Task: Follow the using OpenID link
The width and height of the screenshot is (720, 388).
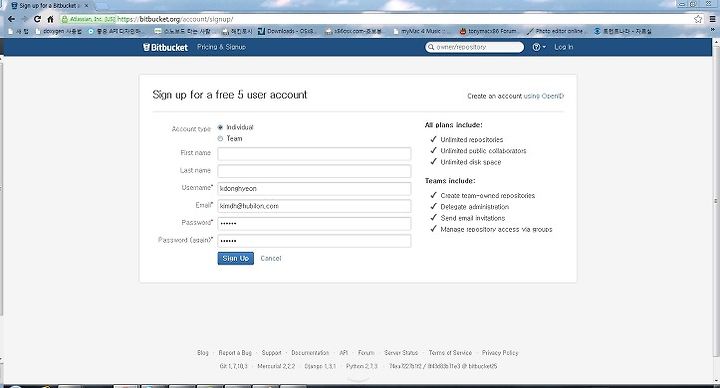Action: pyautogui.click(x=544, y=96)
